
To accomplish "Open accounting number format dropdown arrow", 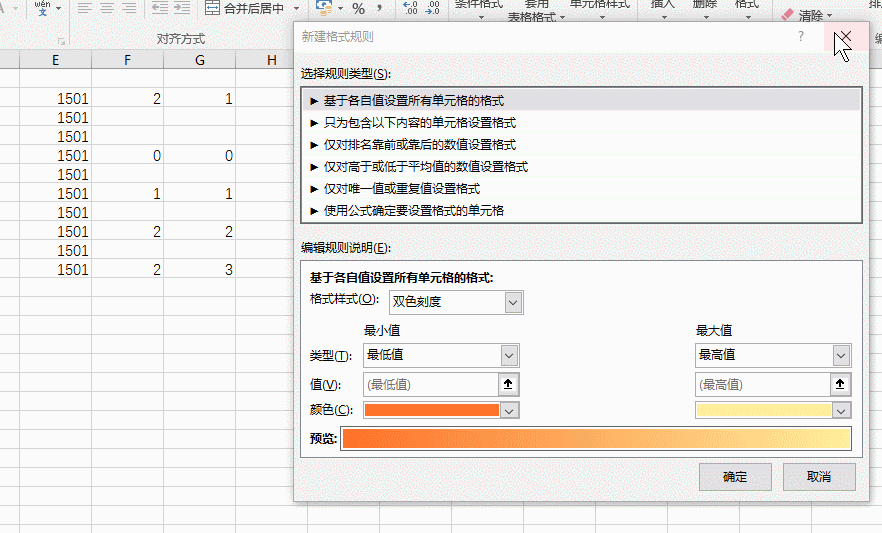I will click(x=340, y=8).
